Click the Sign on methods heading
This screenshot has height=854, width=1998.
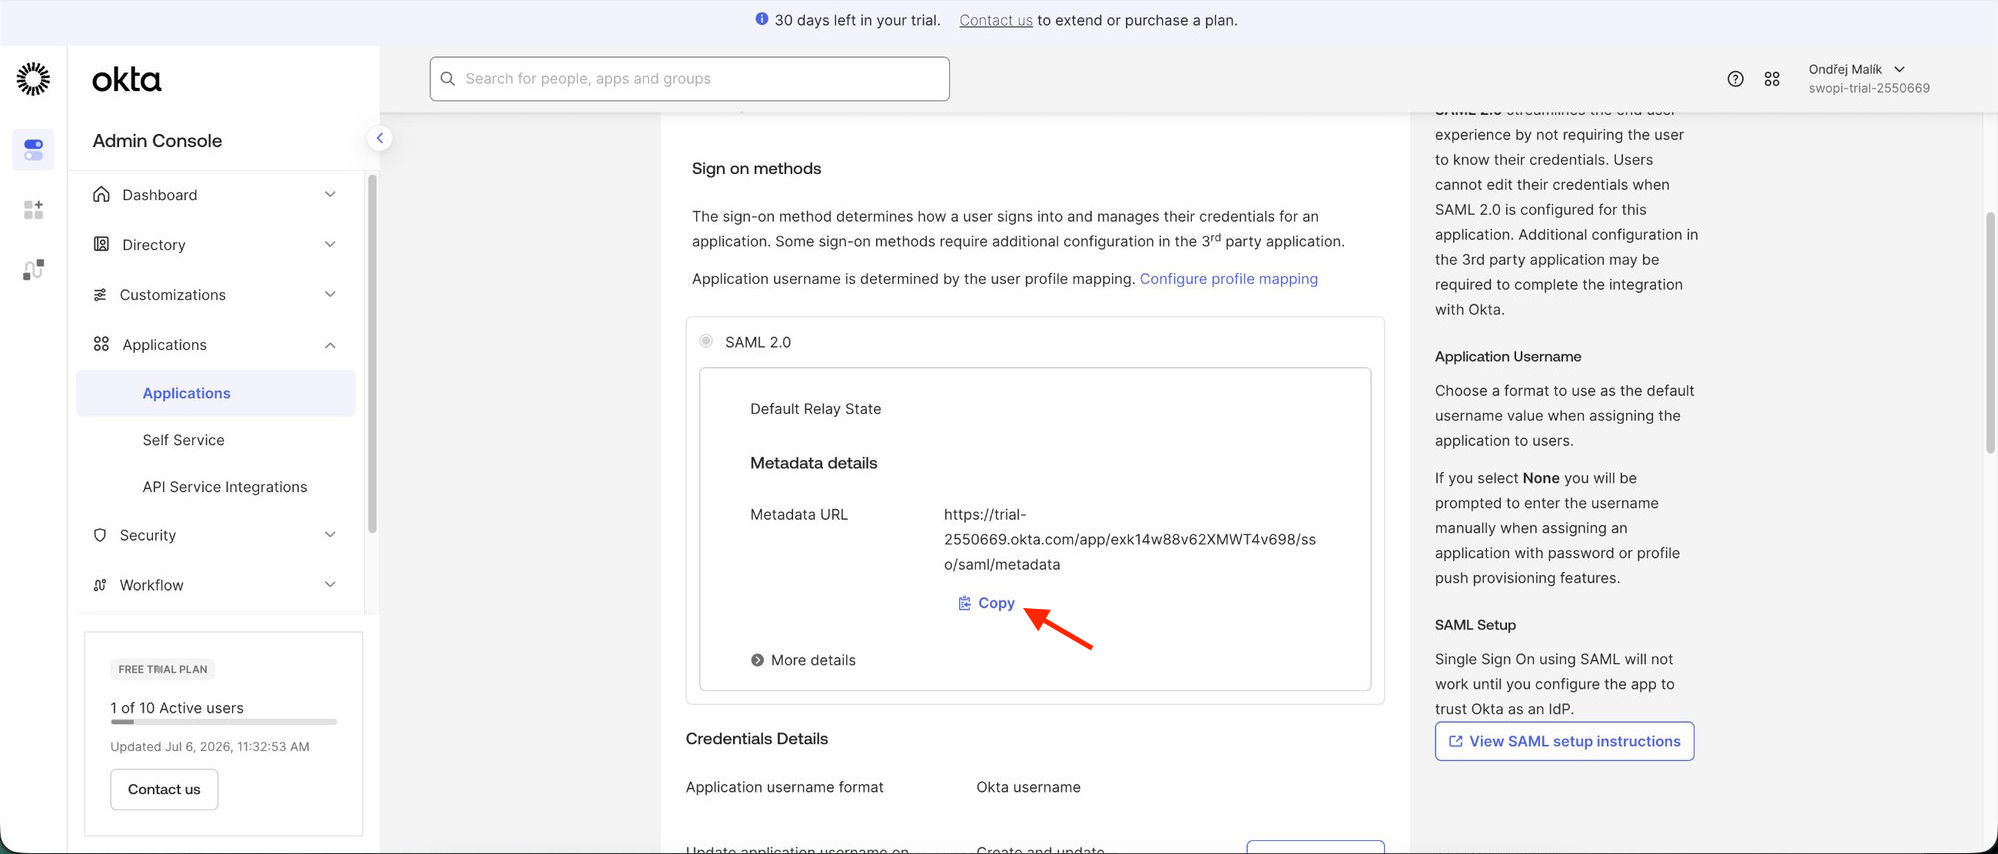[756, 168]
